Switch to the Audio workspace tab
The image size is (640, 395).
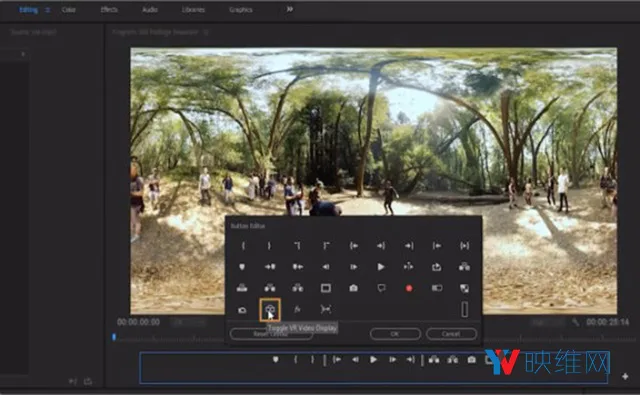point(150,9)
